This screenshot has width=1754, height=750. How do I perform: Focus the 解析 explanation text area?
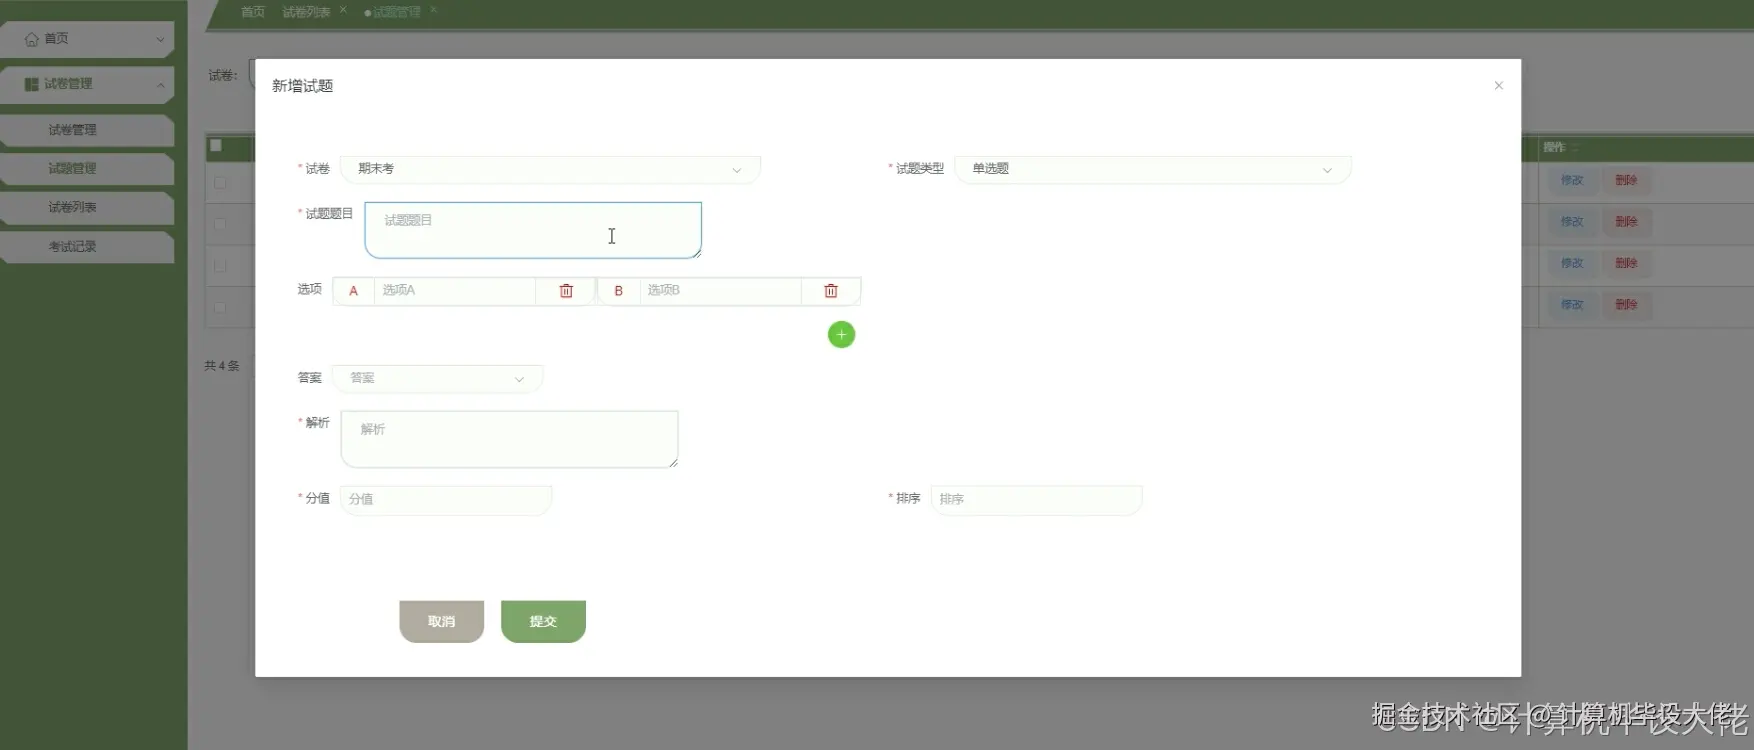(509, 439)
